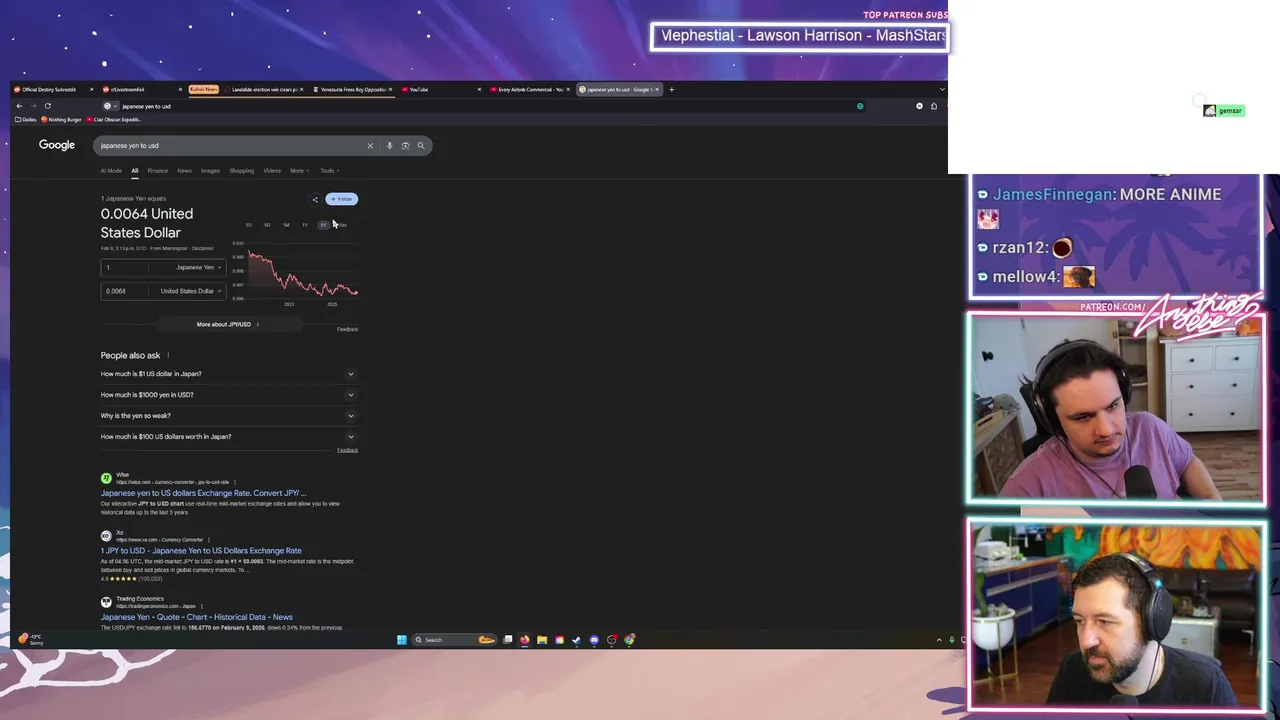Switch to Images results tab

pyautogui.click(x=210, y=171)
